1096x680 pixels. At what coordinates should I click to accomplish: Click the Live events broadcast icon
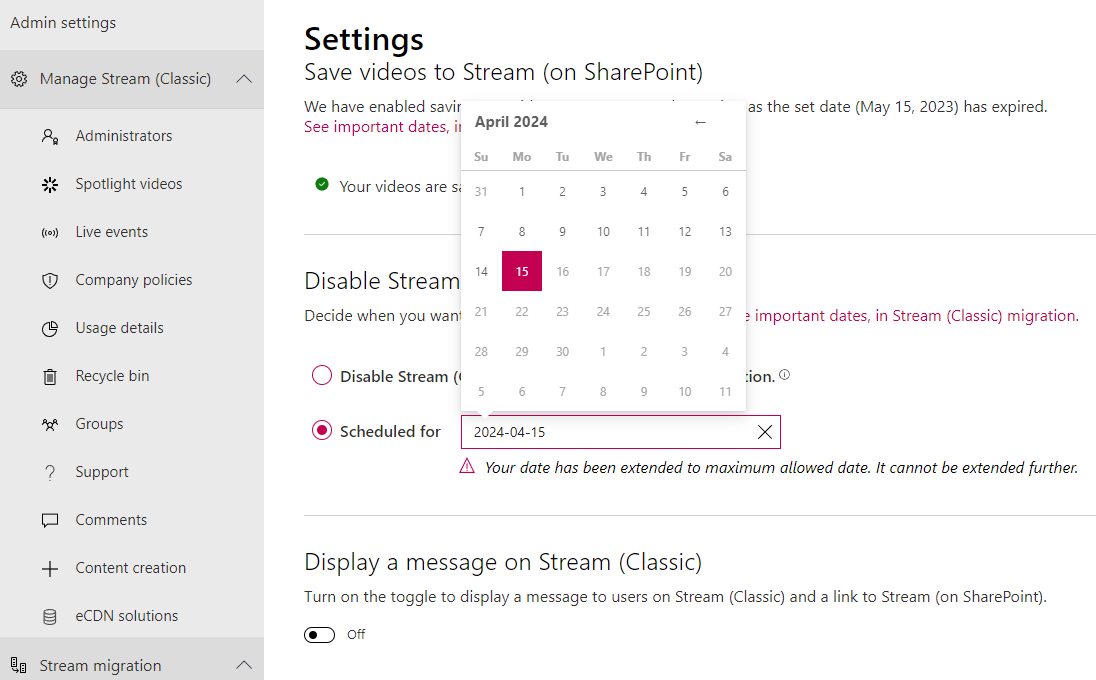pos(50,232)
